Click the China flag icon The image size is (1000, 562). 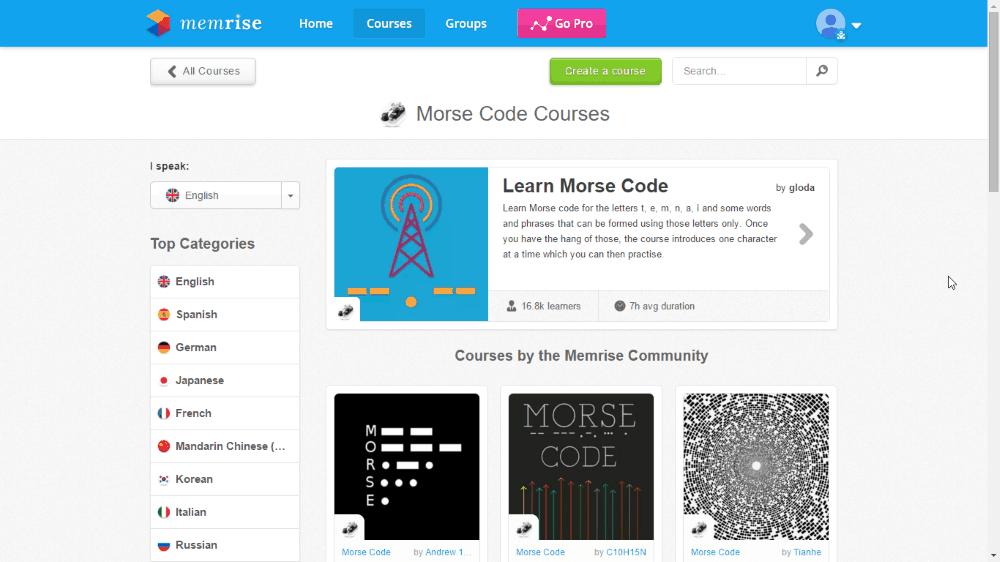click(164, 447)
